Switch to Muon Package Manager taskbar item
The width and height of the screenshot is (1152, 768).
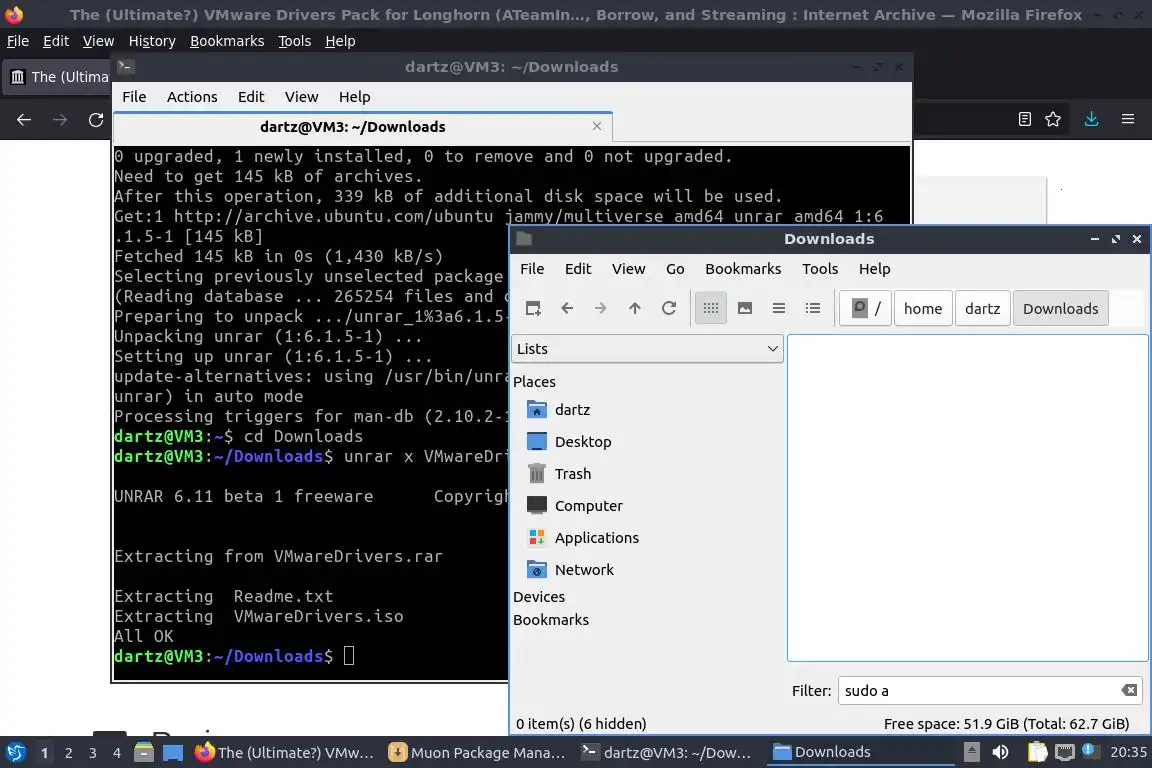tap(478, 753)
